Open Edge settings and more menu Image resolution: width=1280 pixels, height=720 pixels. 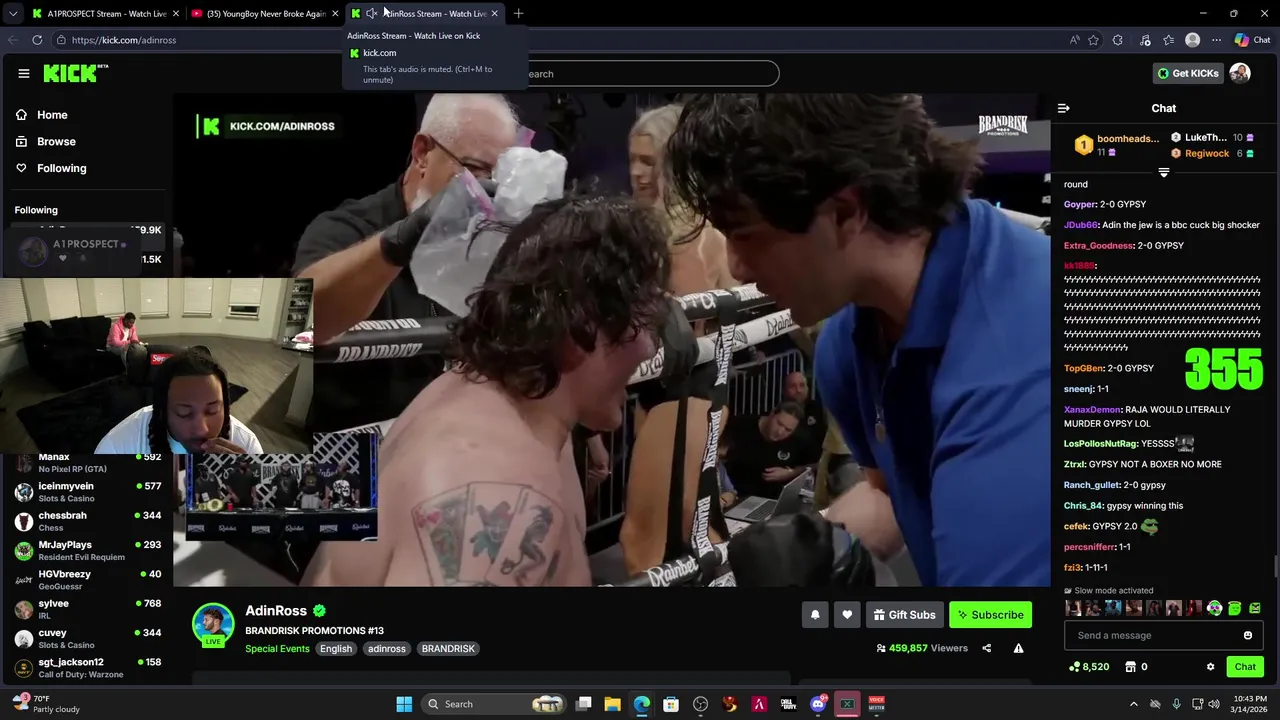coord(1216,40)
